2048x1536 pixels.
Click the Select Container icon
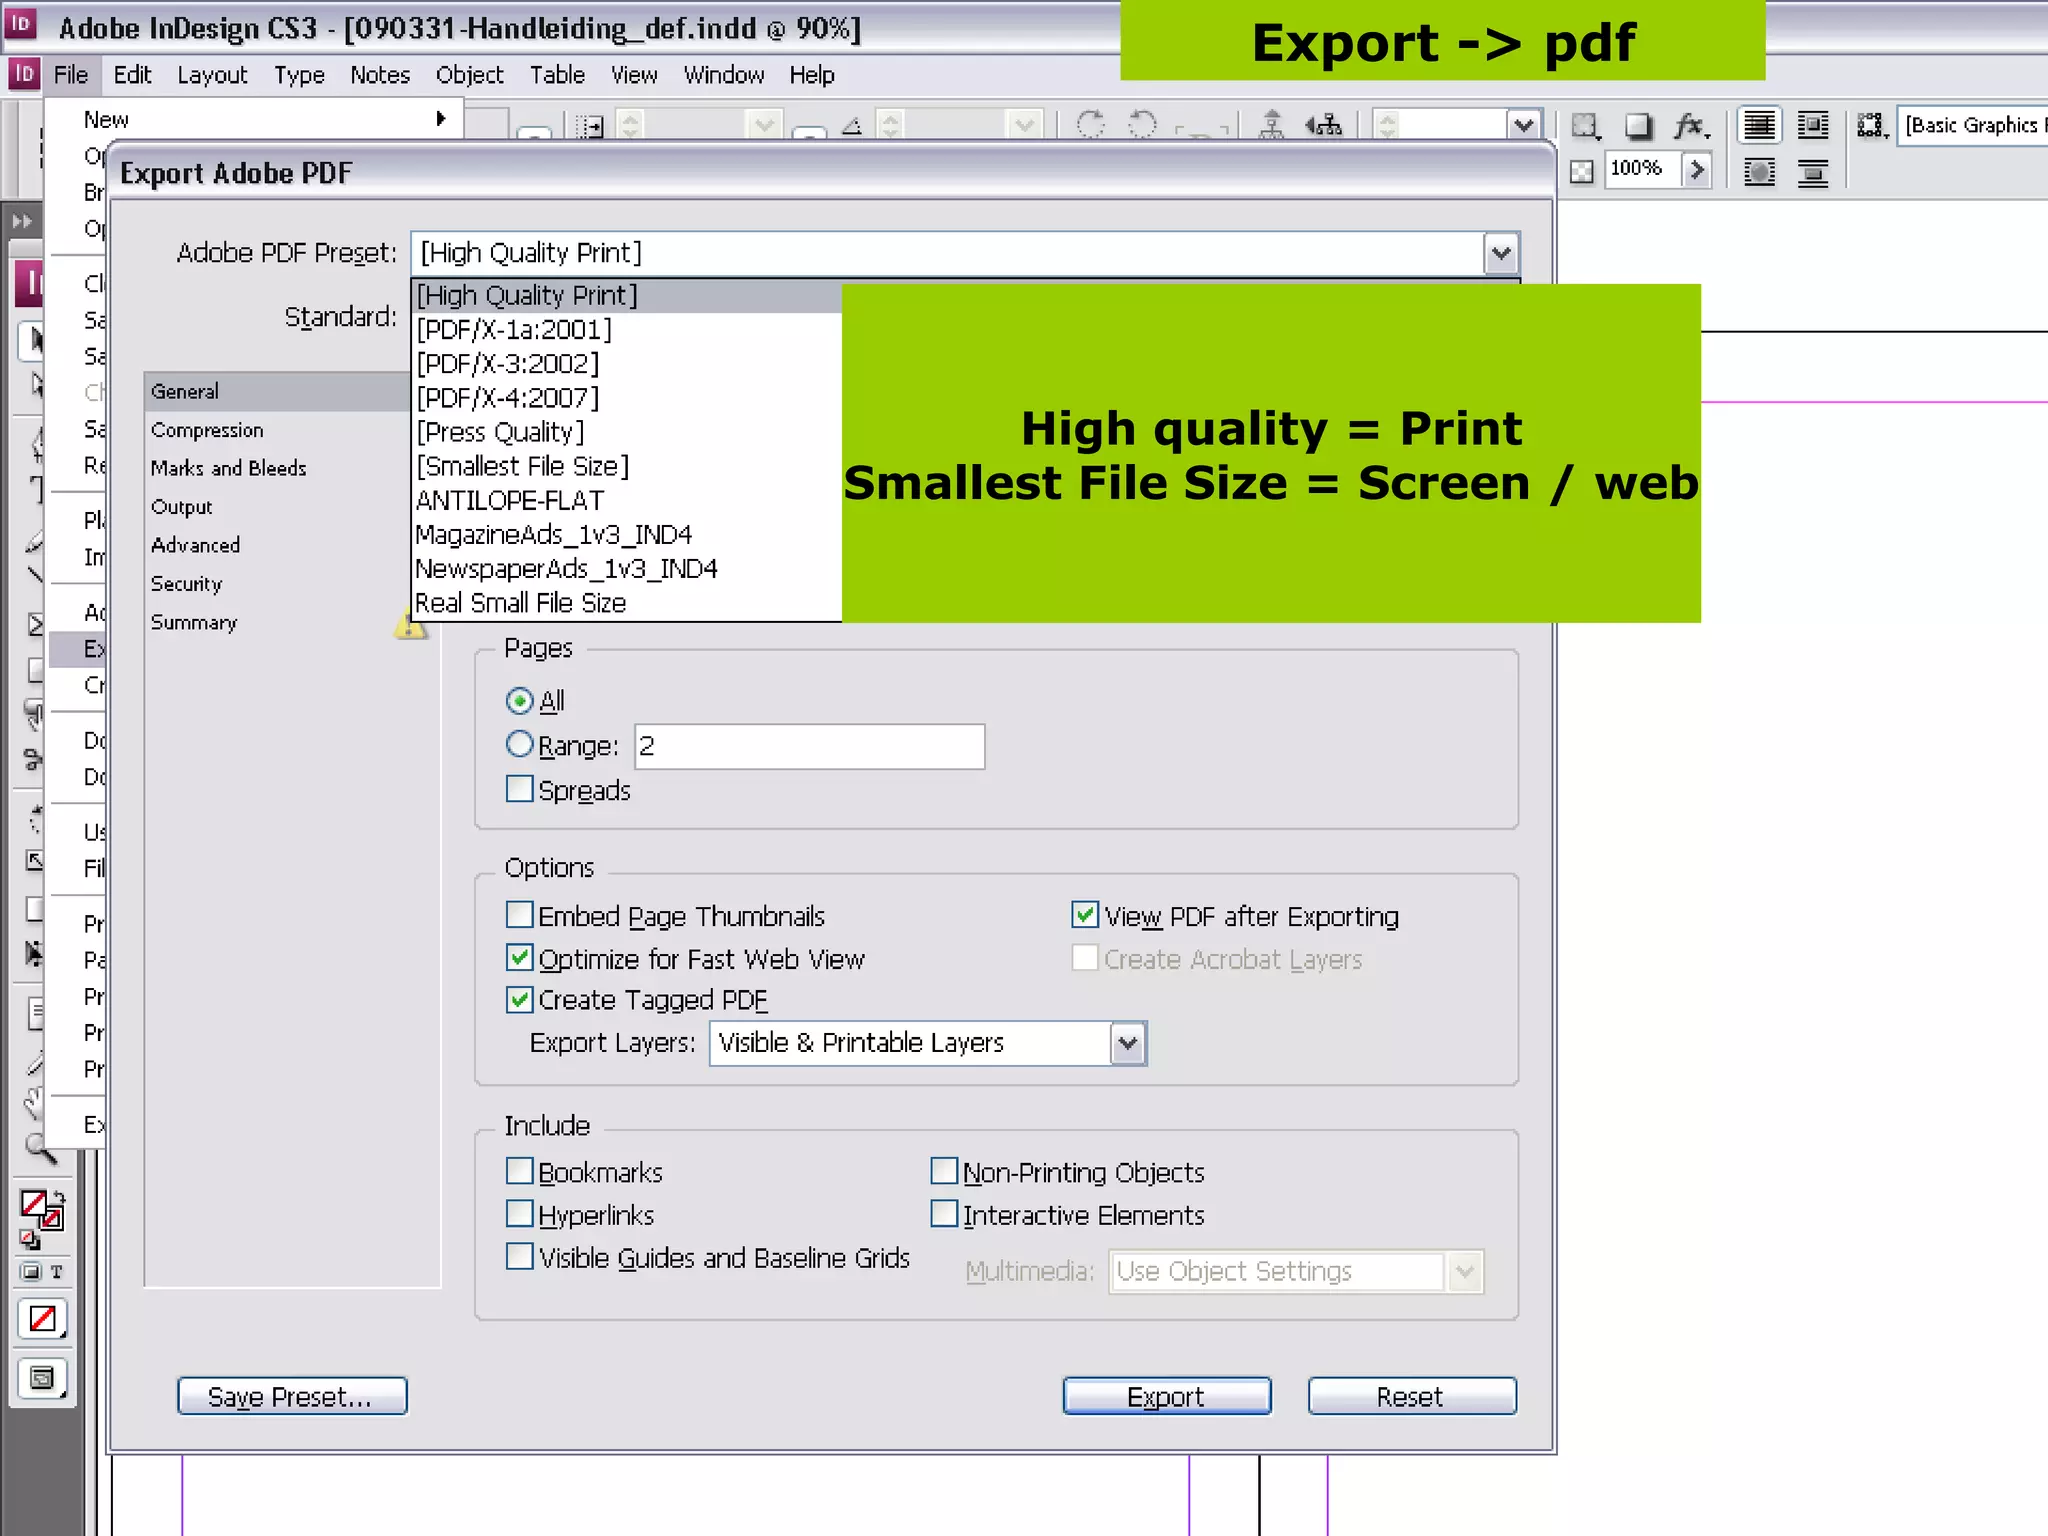[1272, 125]
